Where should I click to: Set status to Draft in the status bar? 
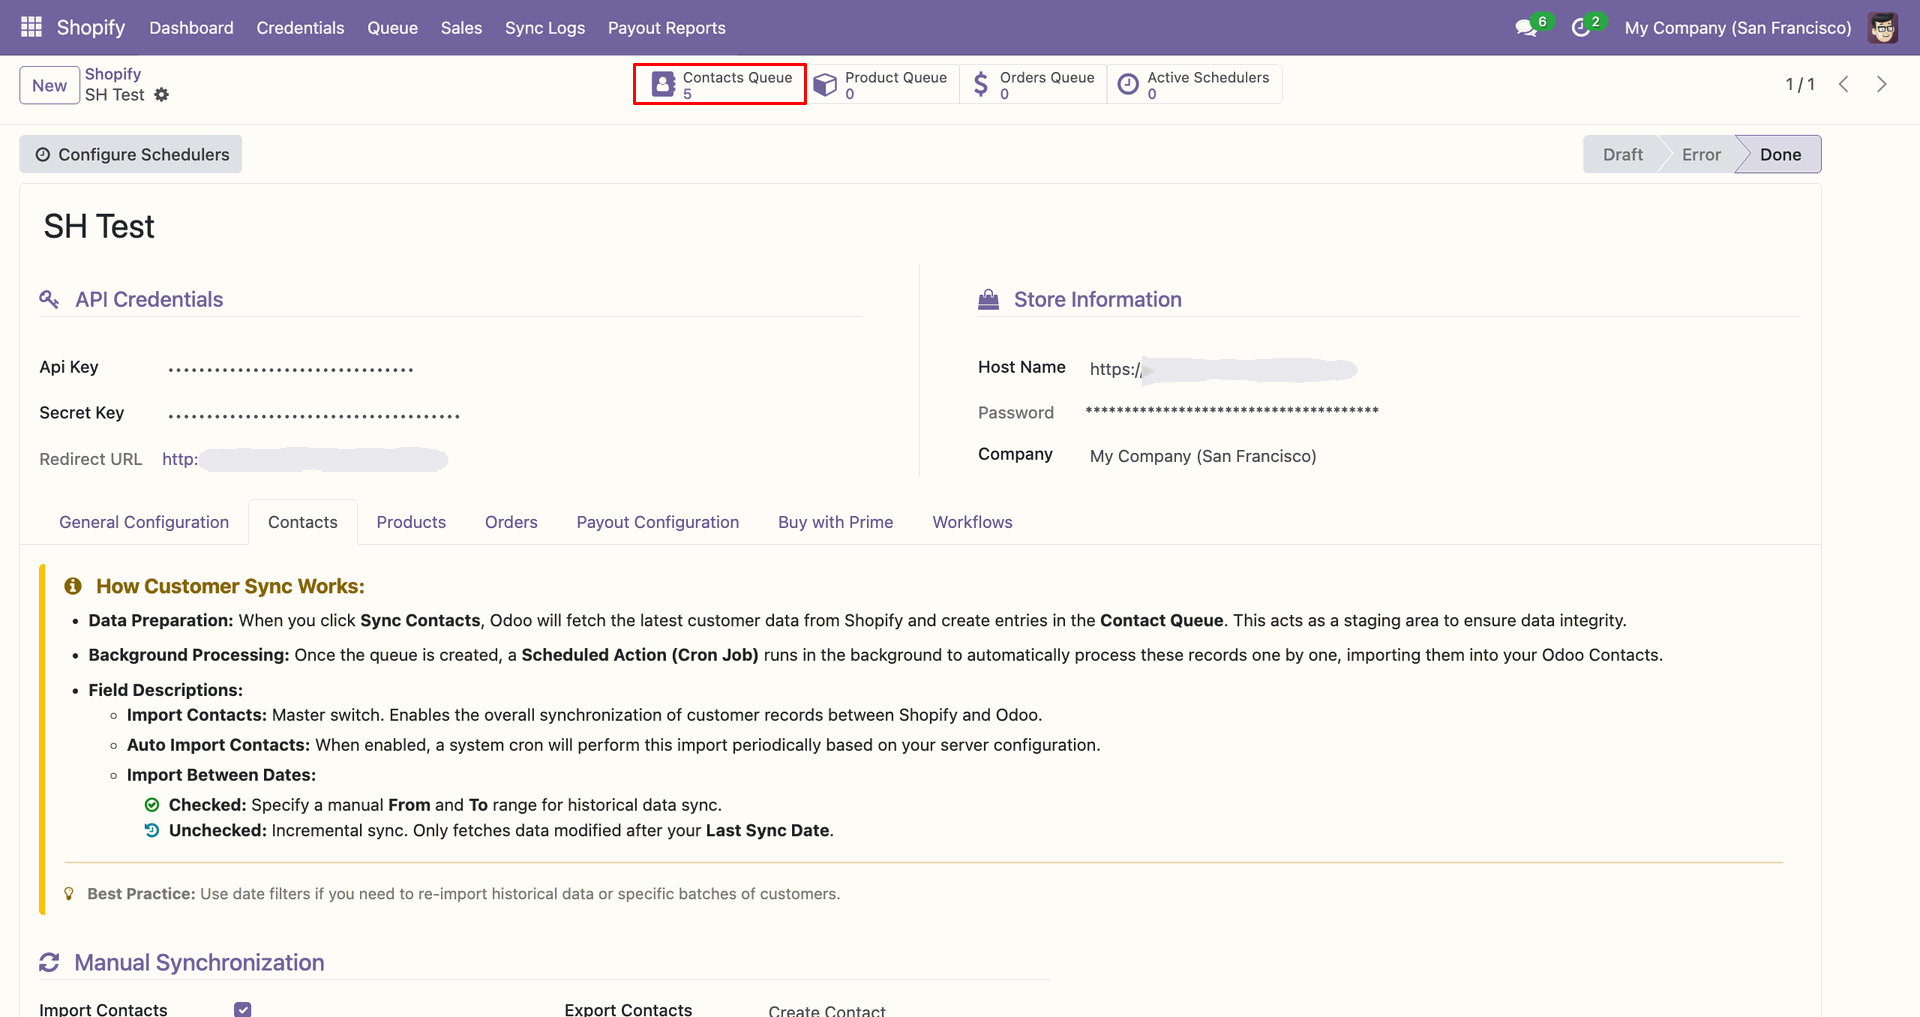point(1622,154)
